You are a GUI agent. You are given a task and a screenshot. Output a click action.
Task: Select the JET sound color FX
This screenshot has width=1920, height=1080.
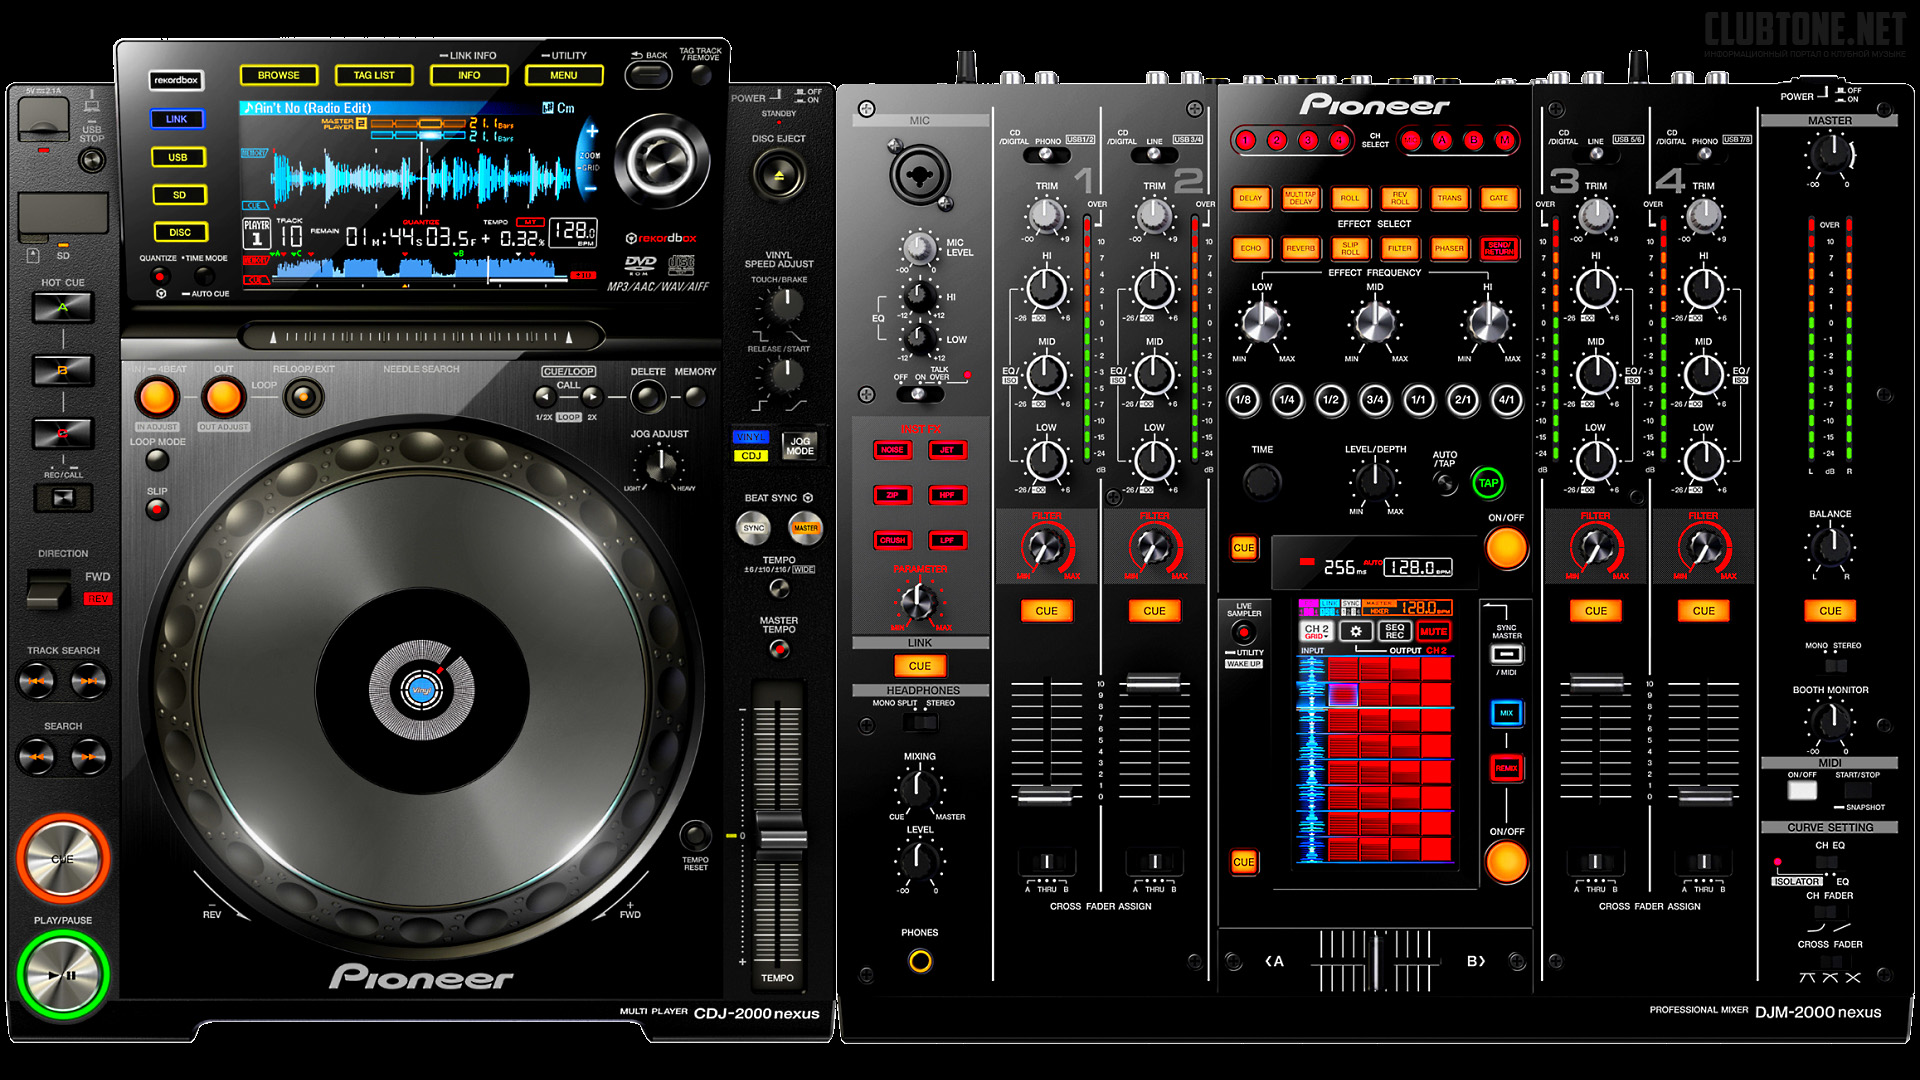(x=947, y=450)
